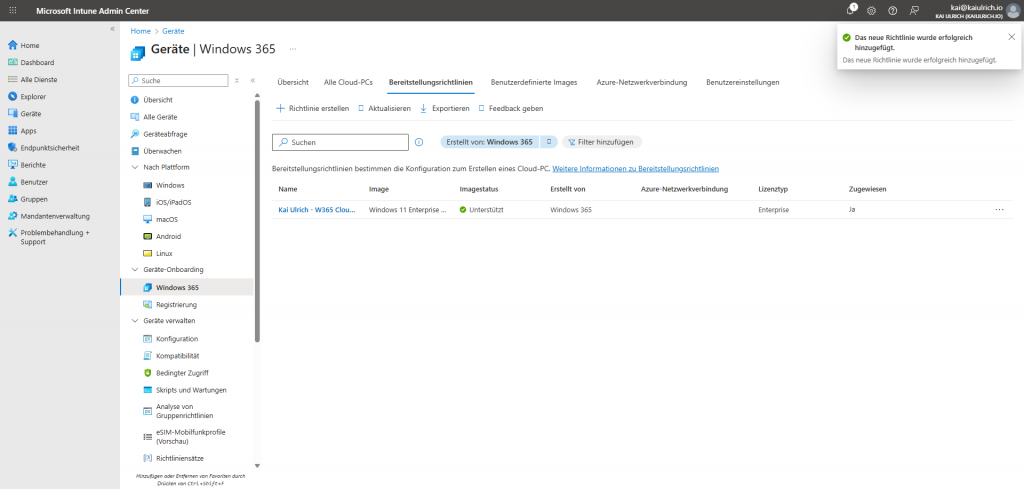Click Richtlinie erstellen button
The image size is (1024, 489).
313,108
